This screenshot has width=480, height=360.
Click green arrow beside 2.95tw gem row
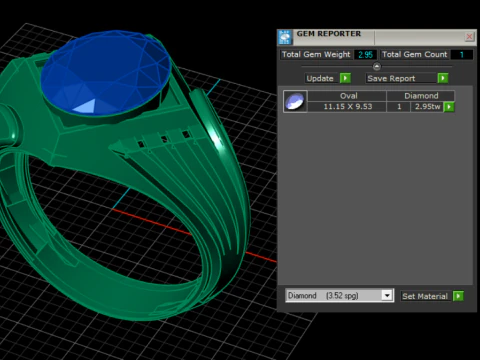(449, 107)
